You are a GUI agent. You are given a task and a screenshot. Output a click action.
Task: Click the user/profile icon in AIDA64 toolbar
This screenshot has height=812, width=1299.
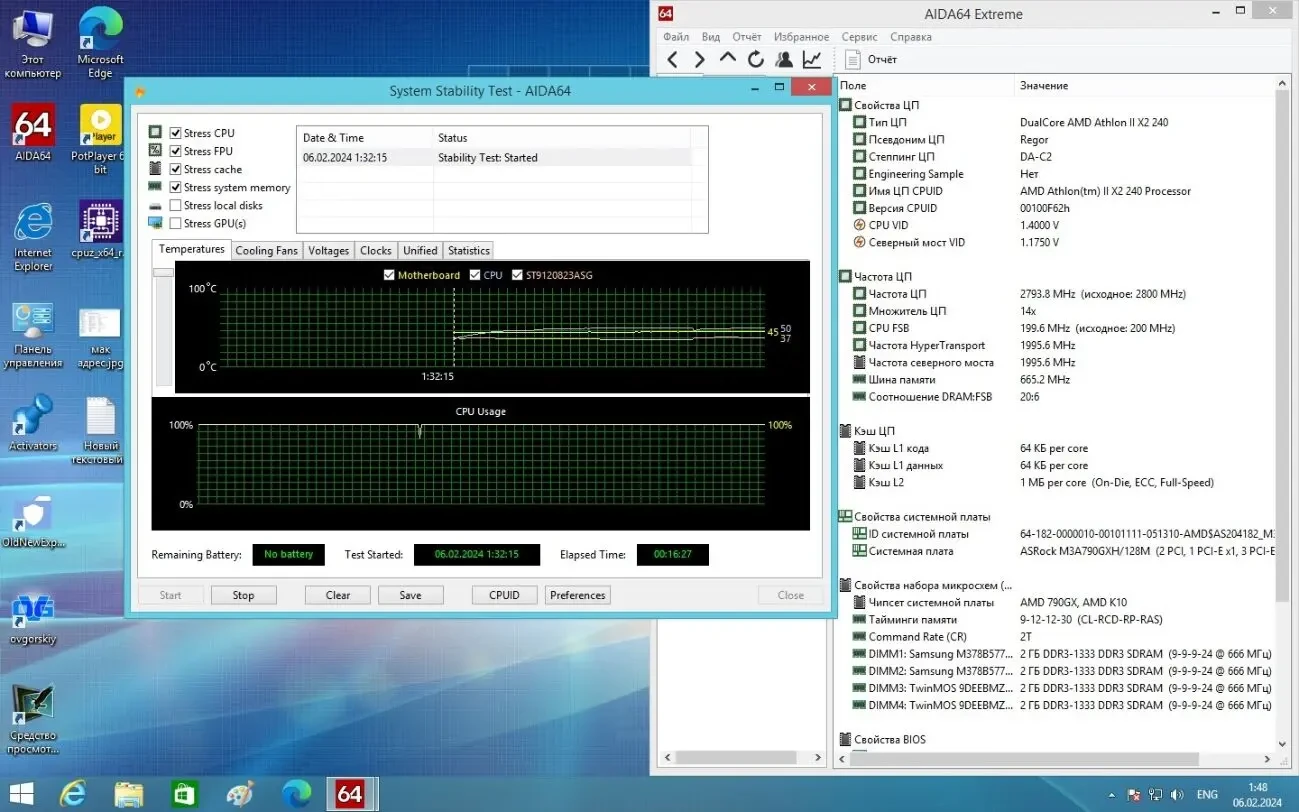coord(783,59)
